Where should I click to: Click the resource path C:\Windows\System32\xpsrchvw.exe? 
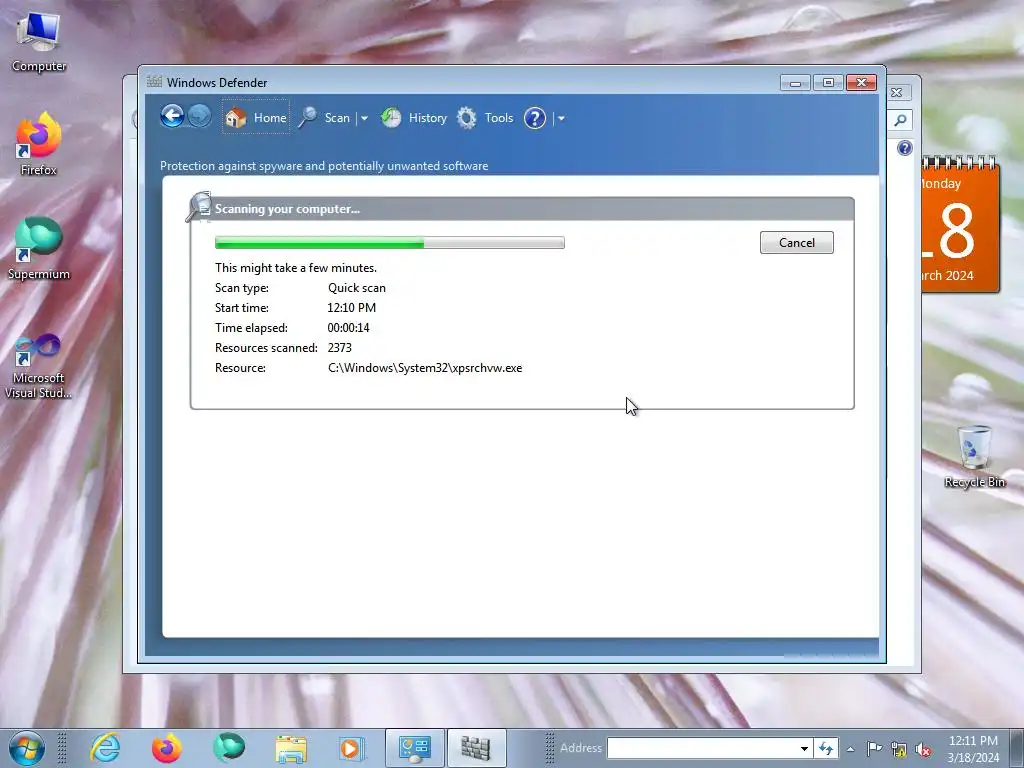click(x=425, y=368)
